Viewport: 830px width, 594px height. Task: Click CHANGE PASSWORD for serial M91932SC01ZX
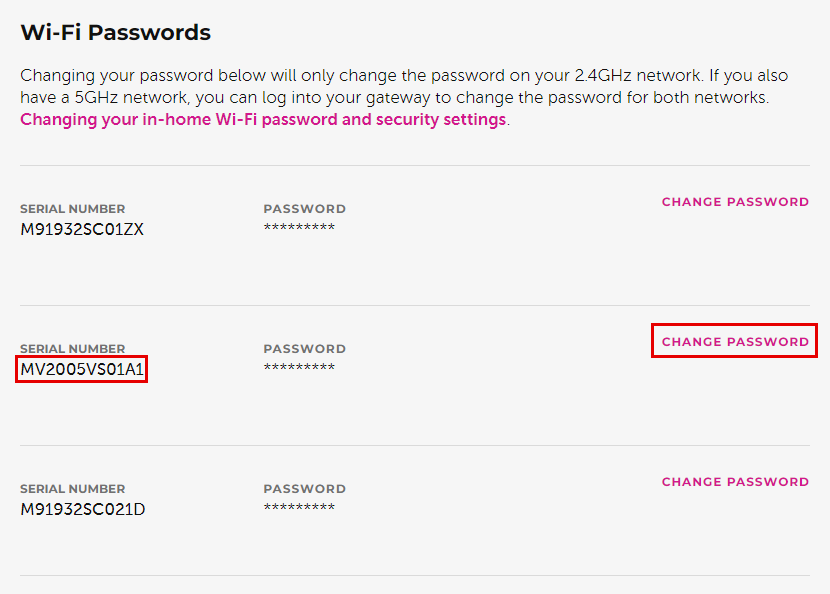(x=735, y=201)
